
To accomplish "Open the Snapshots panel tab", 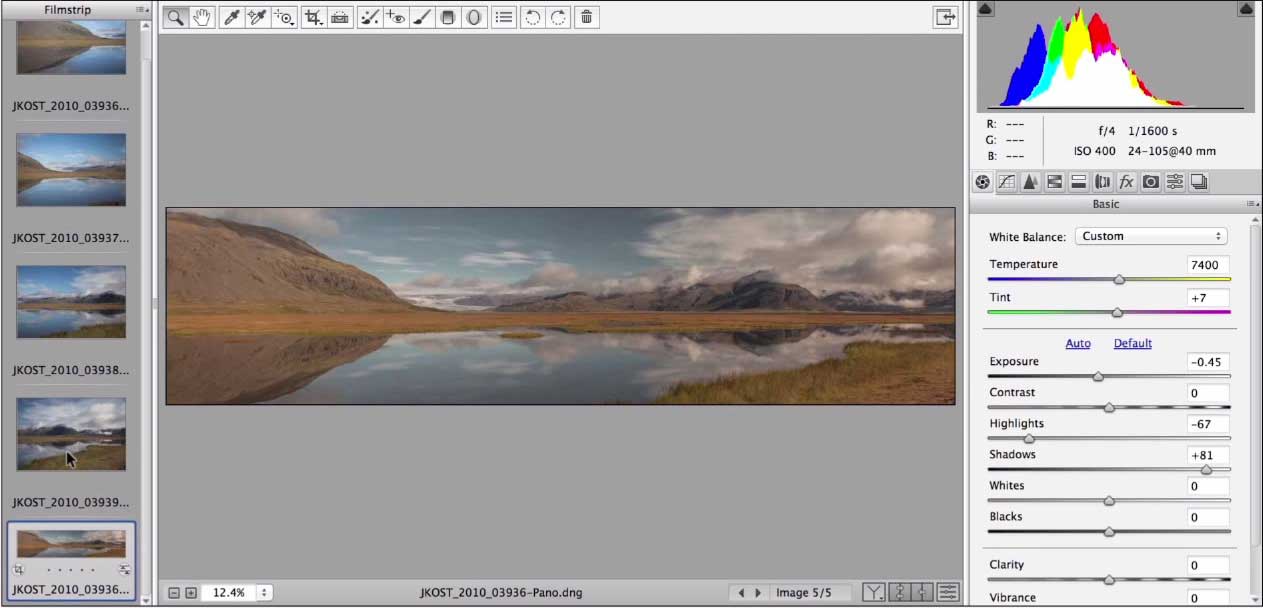I will [x=1199, y=182].
